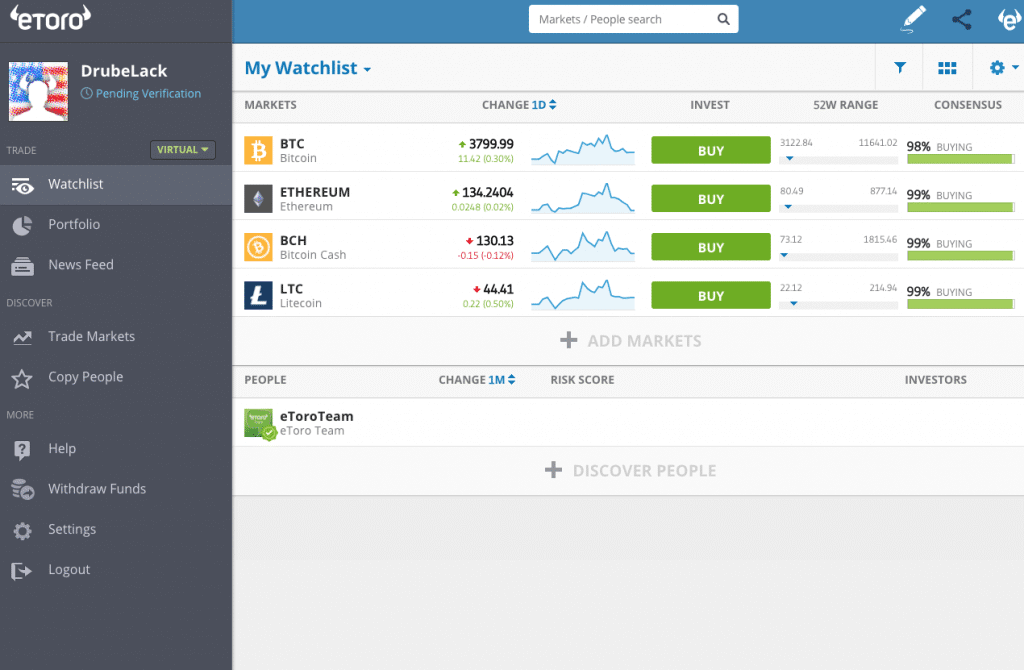1024x670 pixels.
Task: Click the Settings gear icon in sidebar
Action: pyautogui.click(x=22, y=531)
